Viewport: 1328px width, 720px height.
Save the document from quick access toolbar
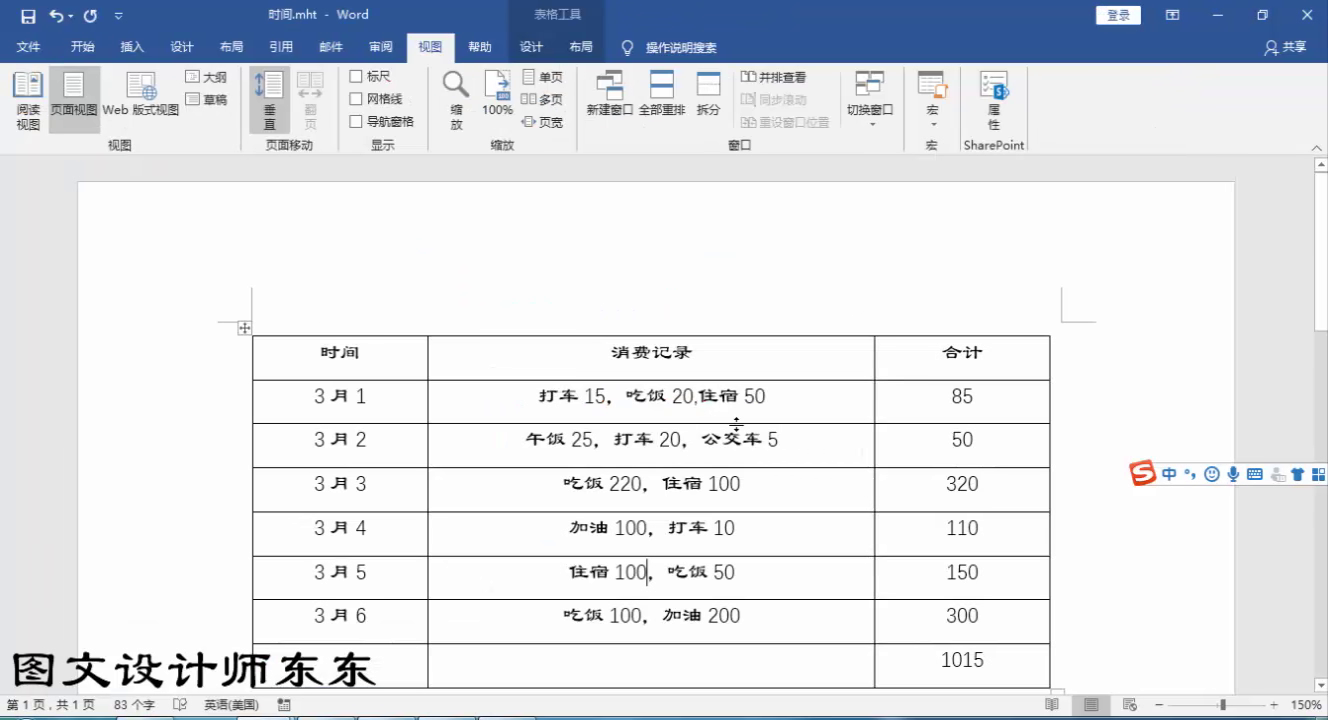pos(28,15)
